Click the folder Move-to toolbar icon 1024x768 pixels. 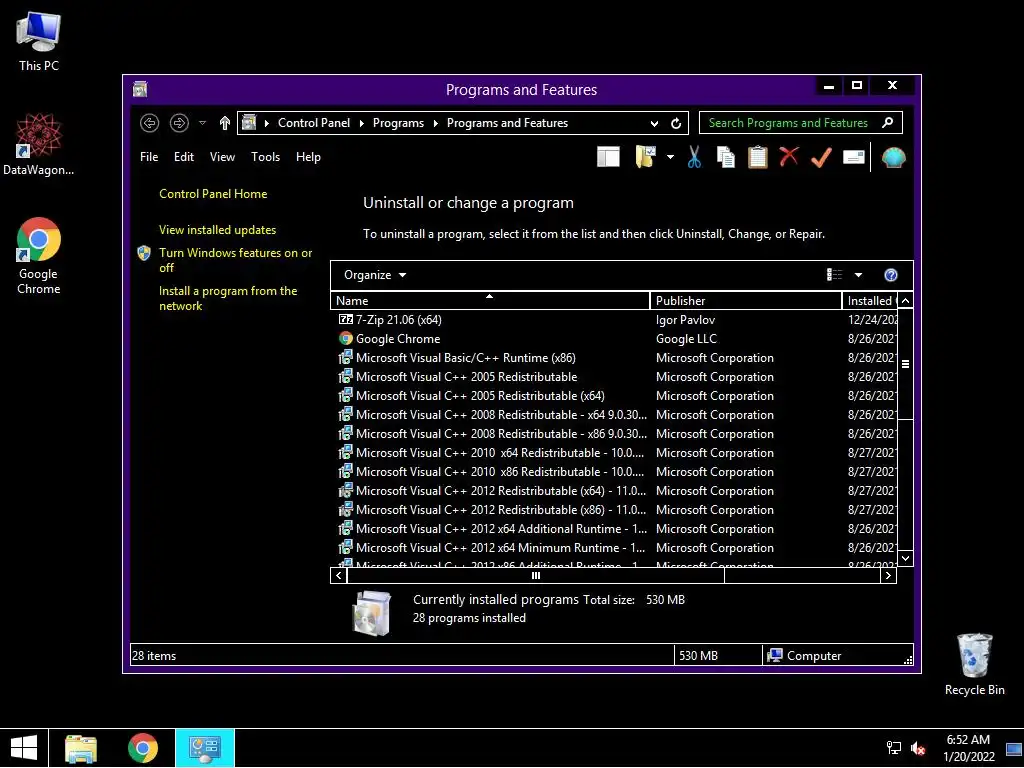click(645, 157)
